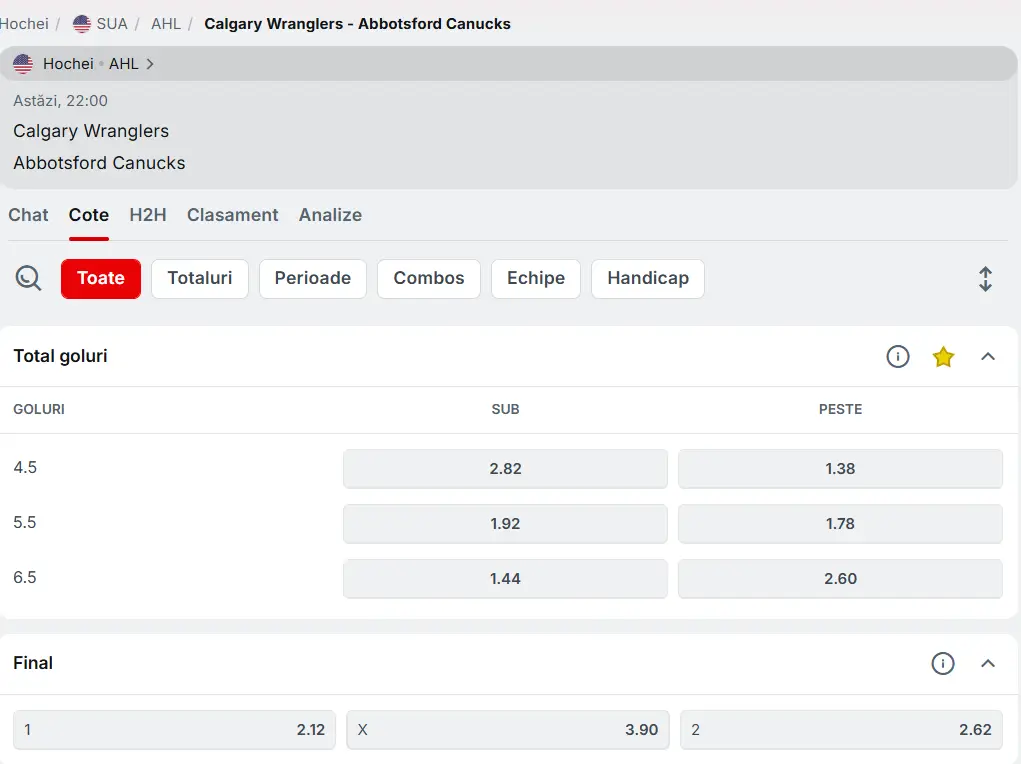Pick Peste 5.5 goals at 1.78

(840, 523)
